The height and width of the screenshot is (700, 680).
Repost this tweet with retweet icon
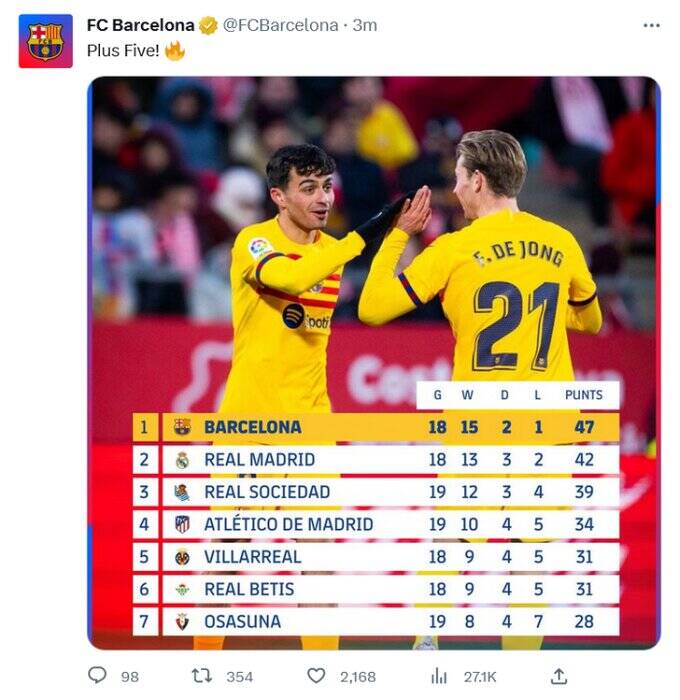pos(202,676)
